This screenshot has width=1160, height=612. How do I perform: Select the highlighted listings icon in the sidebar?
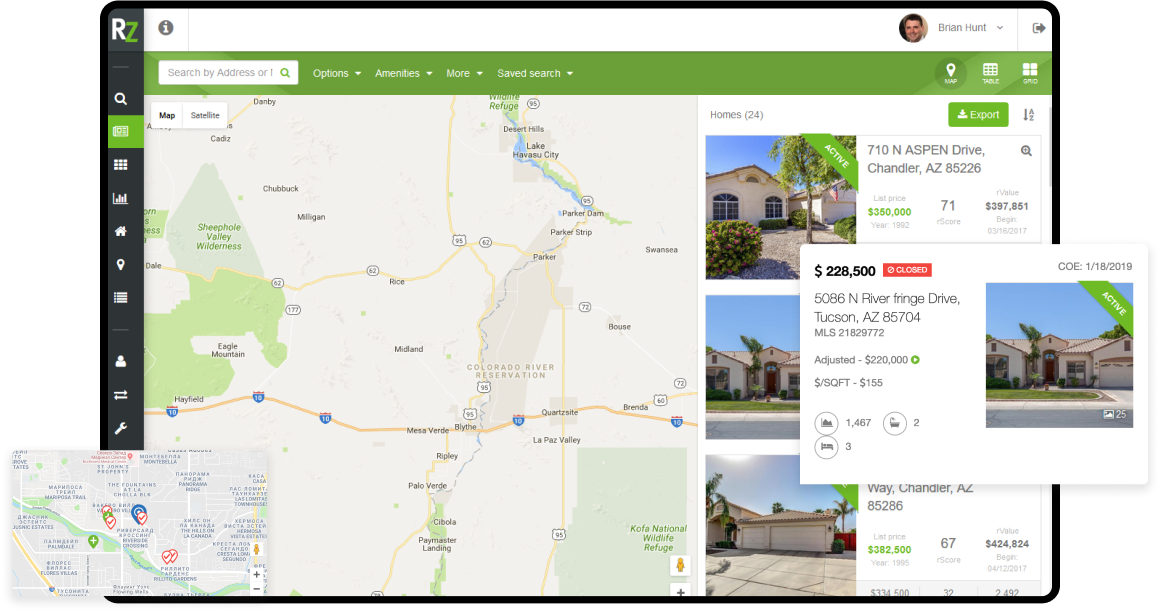[x=121, y=132]
